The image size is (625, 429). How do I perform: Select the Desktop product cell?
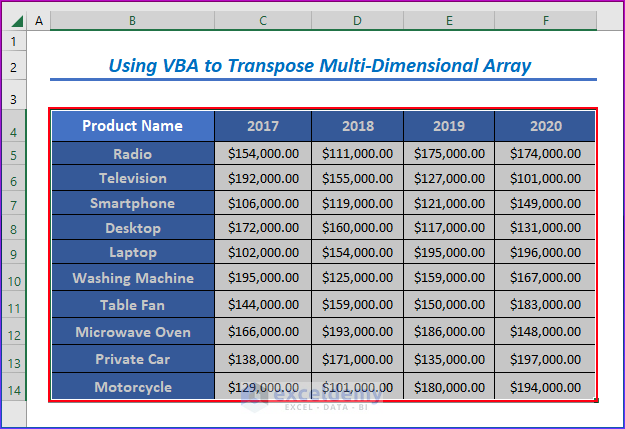(x=133, y=228)
